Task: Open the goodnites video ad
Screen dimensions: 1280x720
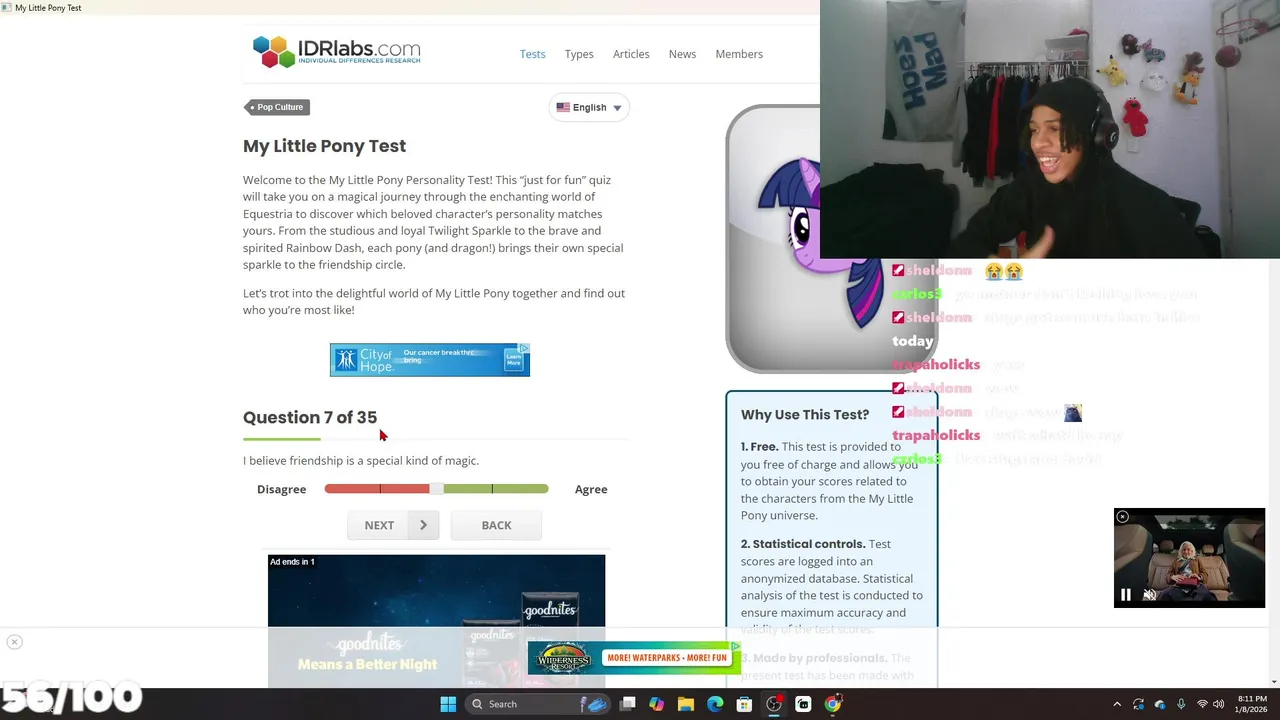Action: tap(436, 620)
